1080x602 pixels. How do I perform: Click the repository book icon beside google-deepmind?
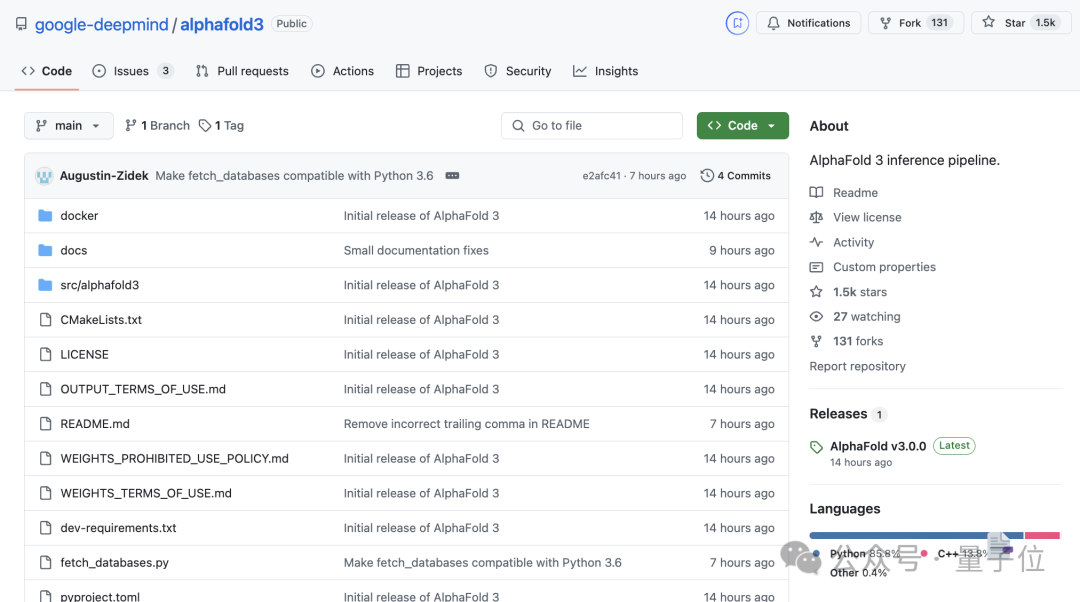21,24
